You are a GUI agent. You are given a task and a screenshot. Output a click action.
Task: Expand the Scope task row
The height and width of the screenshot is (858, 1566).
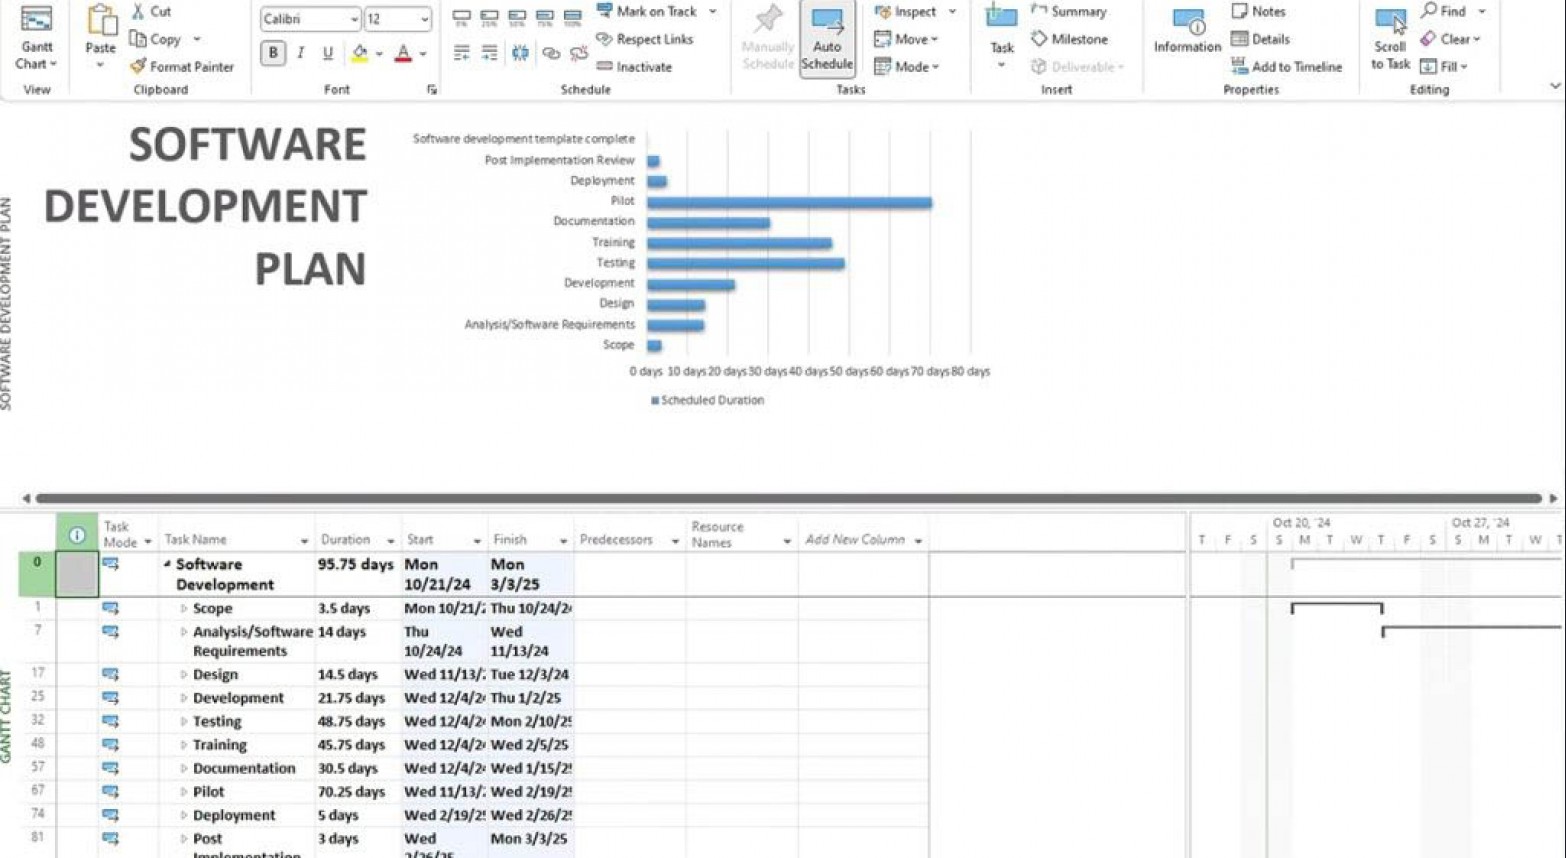(184, 609)
